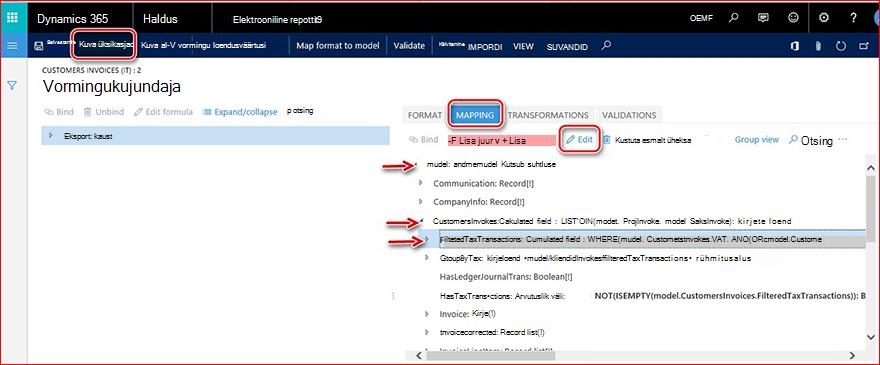Click the smiley feedback icon

793,18
